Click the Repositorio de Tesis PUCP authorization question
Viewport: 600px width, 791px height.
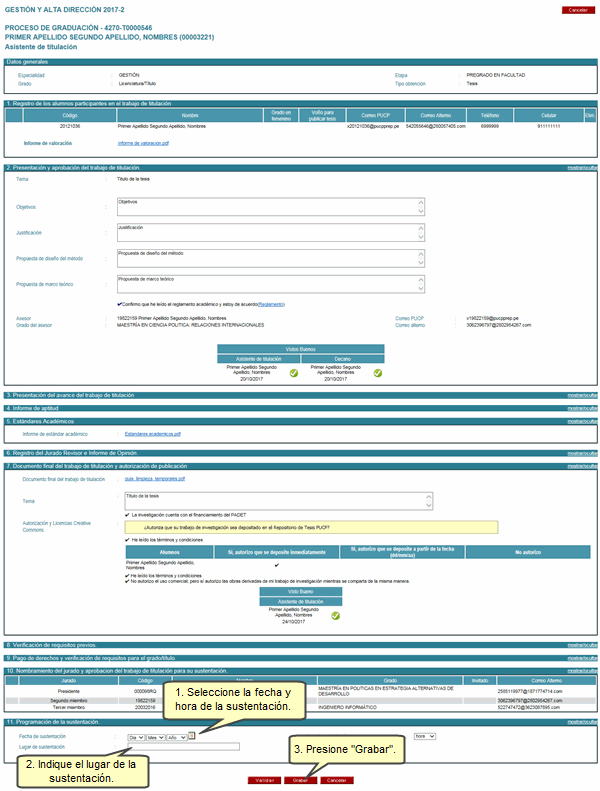(311, 528)
